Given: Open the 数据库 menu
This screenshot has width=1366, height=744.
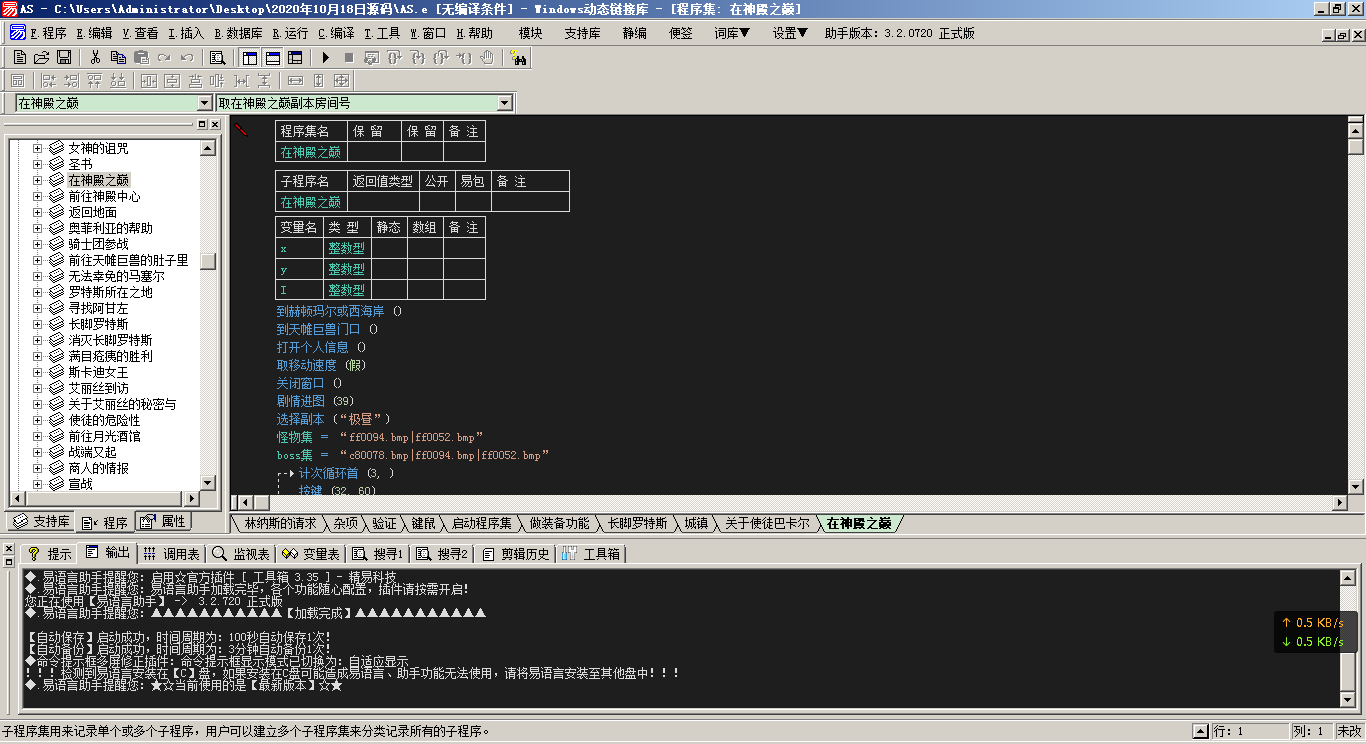Looking at the screenshot, I should (239, 33).
